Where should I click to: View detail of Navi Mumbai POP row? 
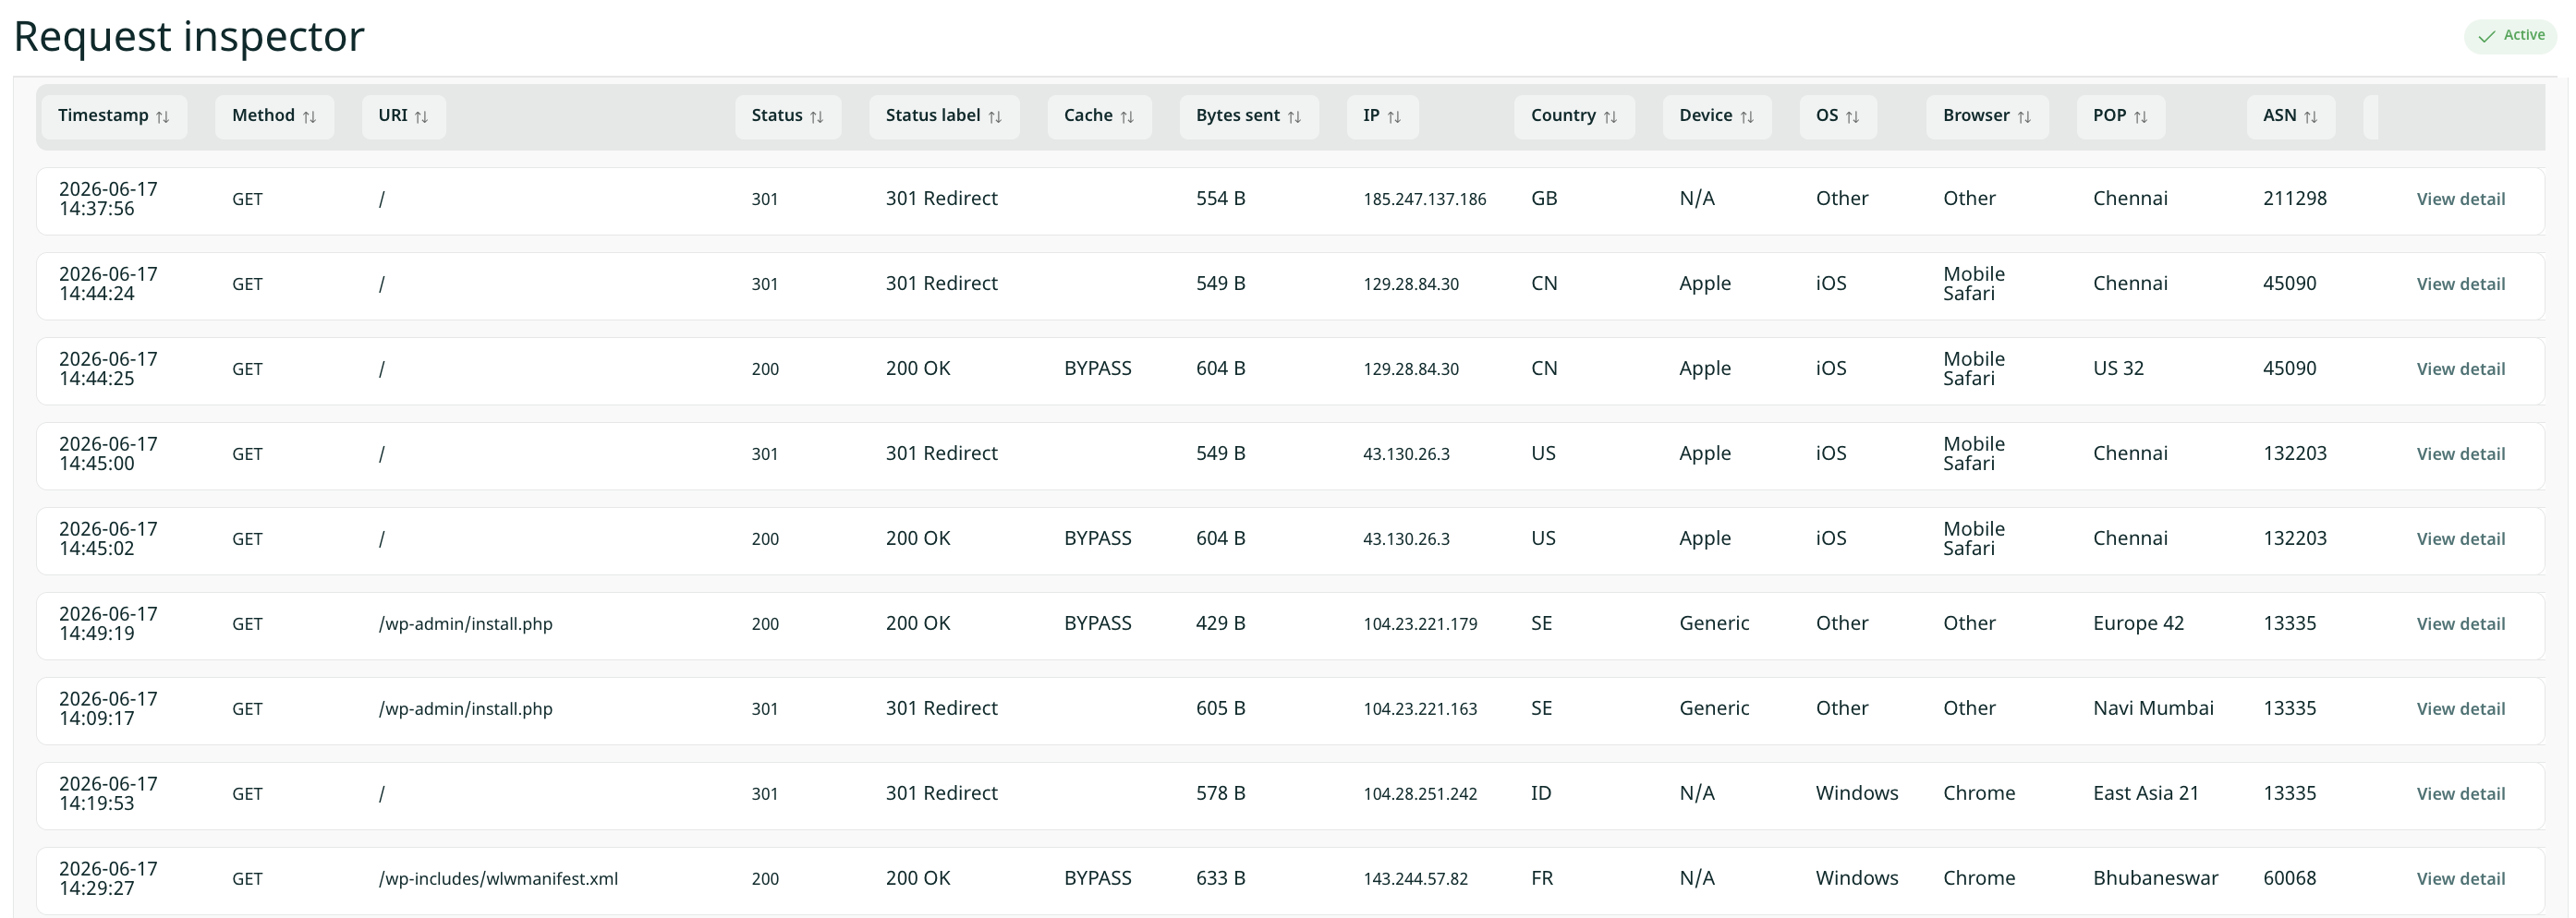pyautogui.click(x=2460, y=709)
